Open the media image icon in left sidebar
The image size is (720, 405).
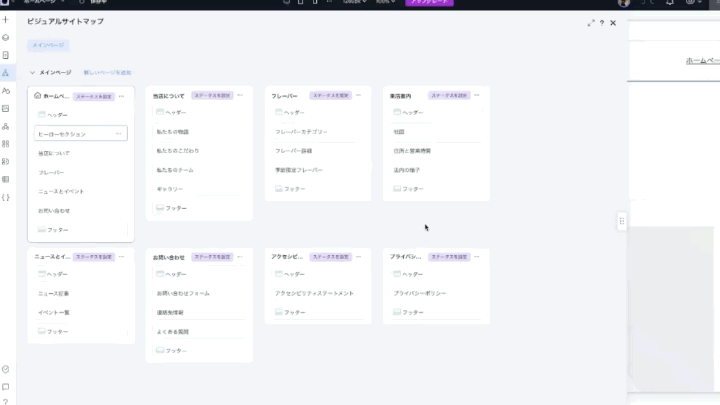[6, 108]
